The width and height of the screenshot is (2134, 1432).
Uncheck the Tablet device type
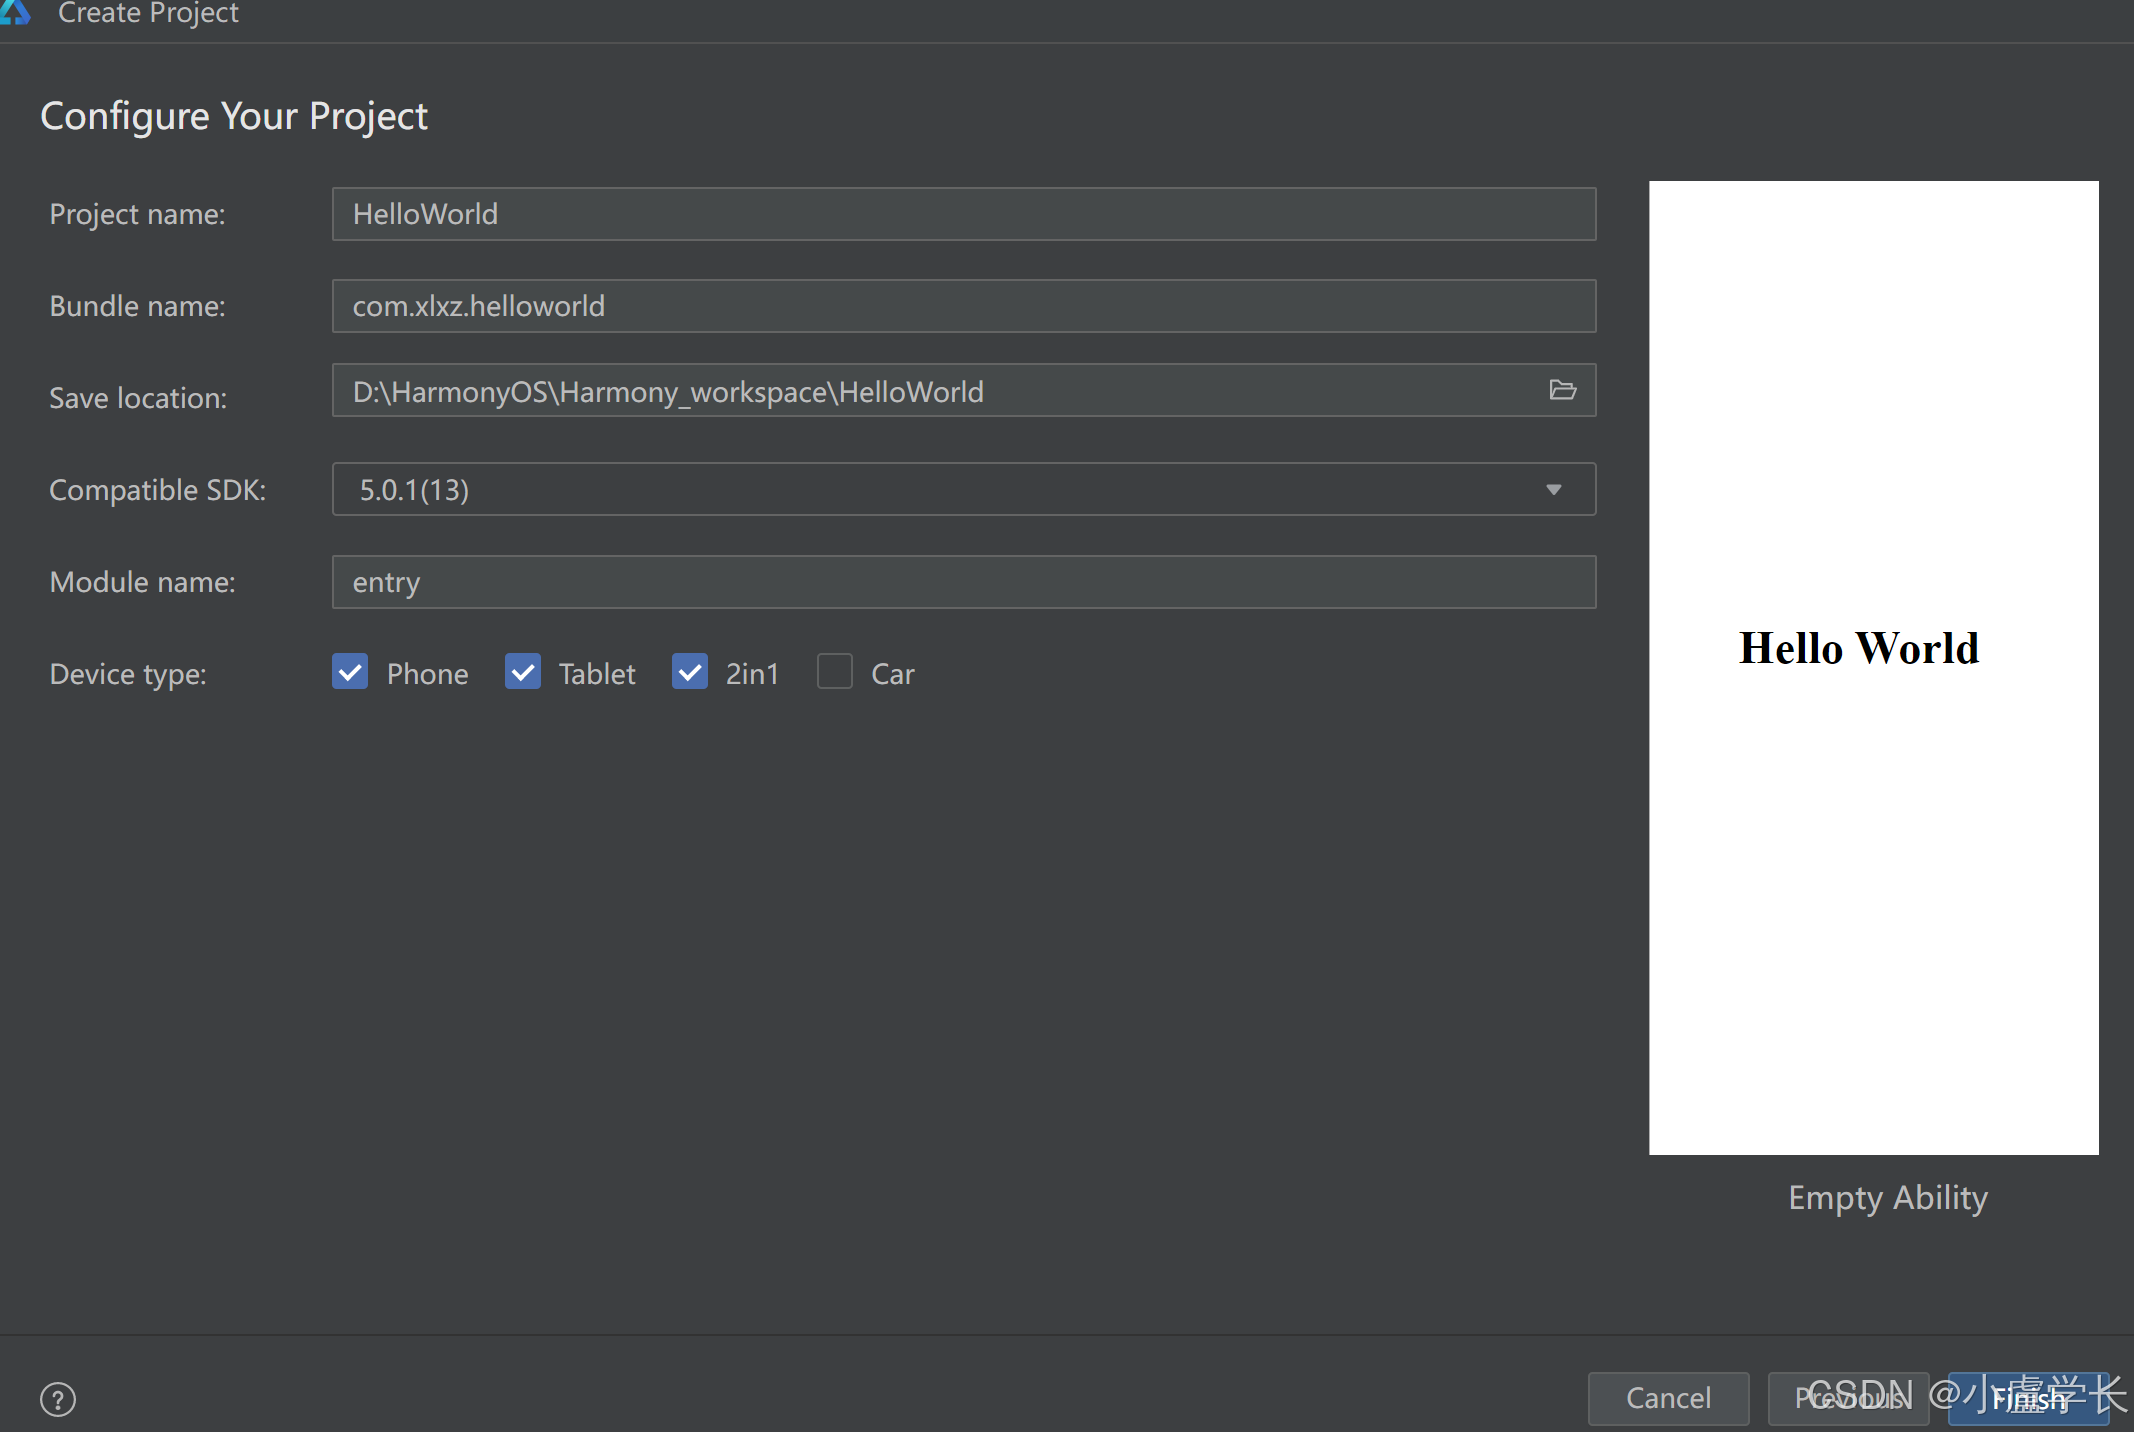point(523,672)
